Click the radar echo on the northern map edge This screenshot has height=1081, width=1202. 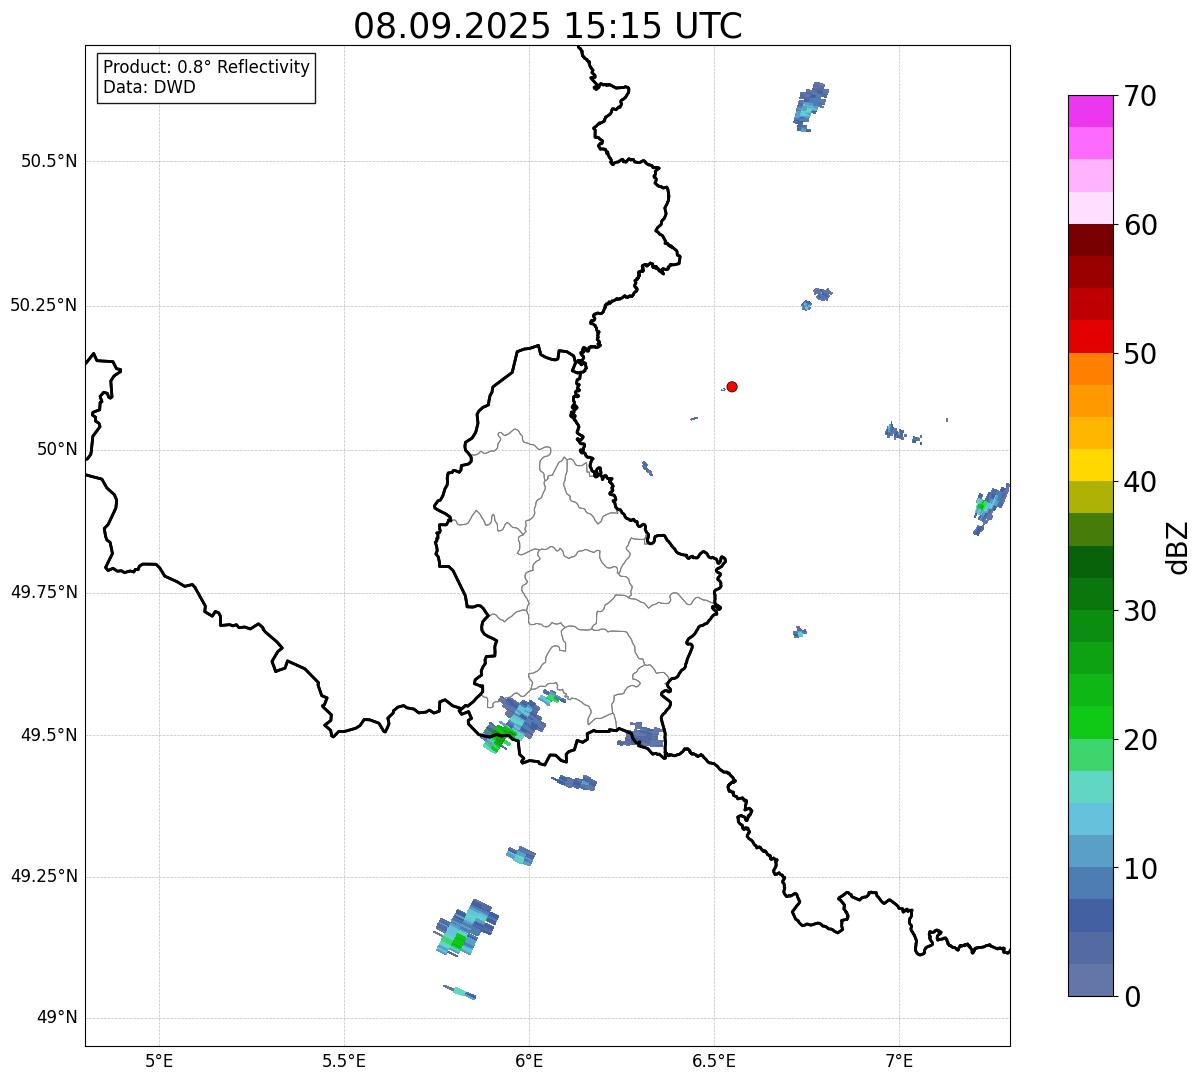pos(810,106)
